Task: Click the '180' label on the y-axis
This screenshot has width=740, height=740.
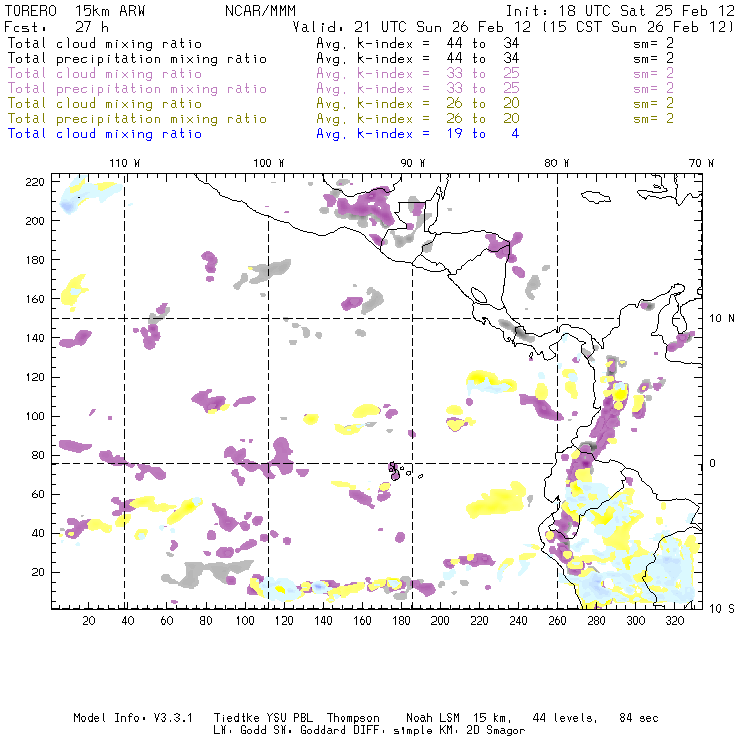Action: 35,260
